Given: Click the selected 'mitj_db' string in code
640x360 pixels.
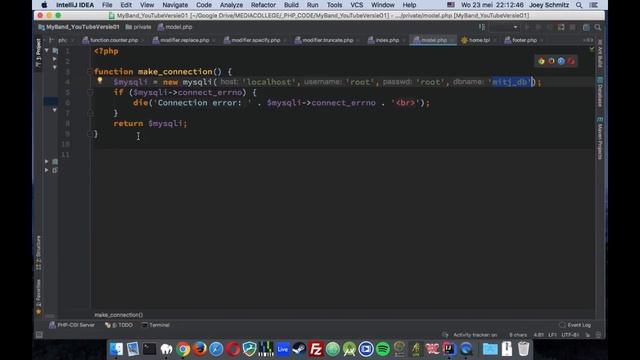Looking at the screenshot, I should tap(511, 82).
